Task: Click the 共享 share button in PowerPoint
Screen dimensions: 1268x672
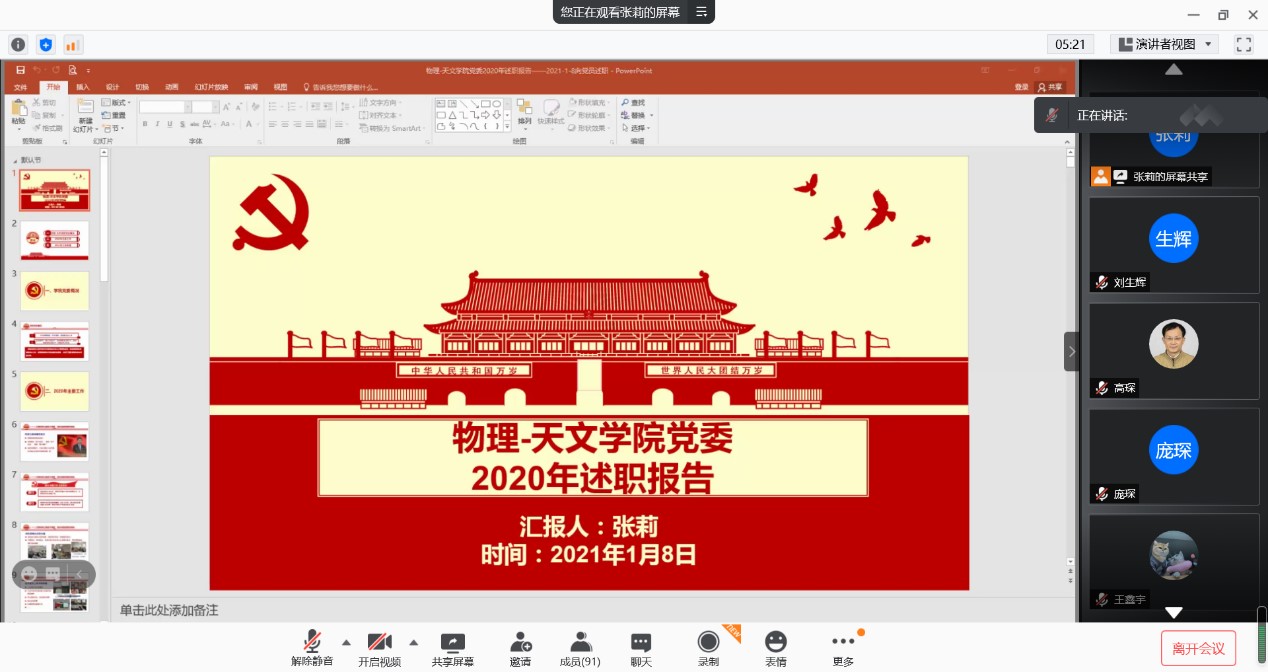Action: (1049, 88)
